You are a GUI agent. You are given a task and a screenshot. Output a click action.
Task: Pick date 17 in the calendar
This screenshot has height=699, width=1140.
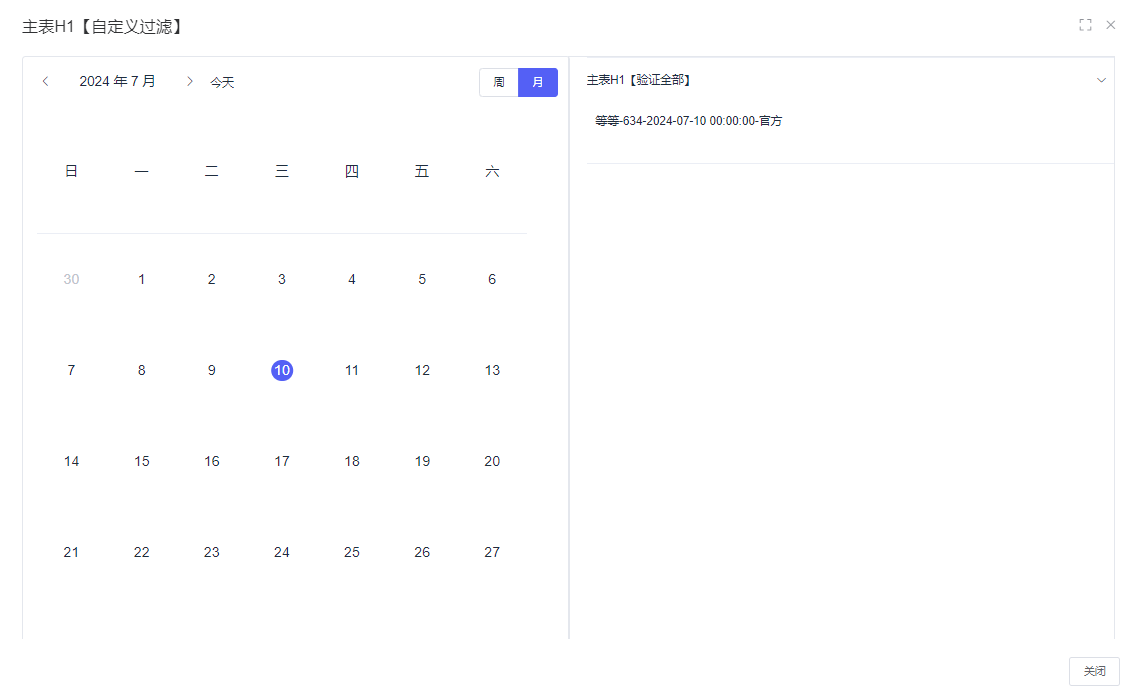click(x=282, y=461)
